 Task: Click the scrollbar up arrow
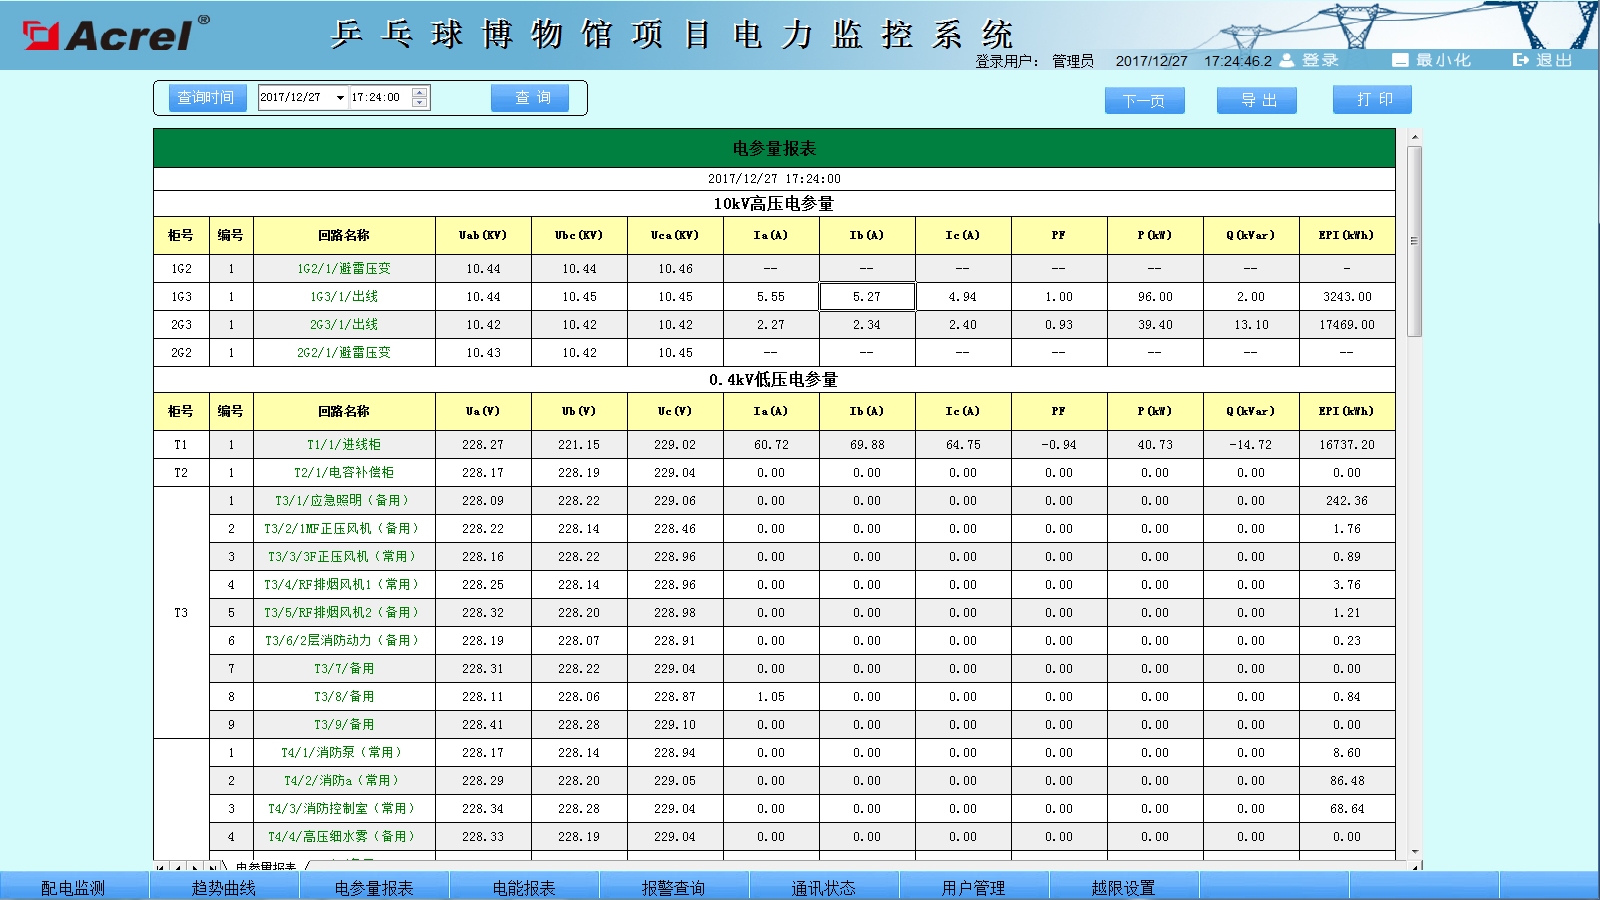pyautogui.click(x=1414, y=136)
